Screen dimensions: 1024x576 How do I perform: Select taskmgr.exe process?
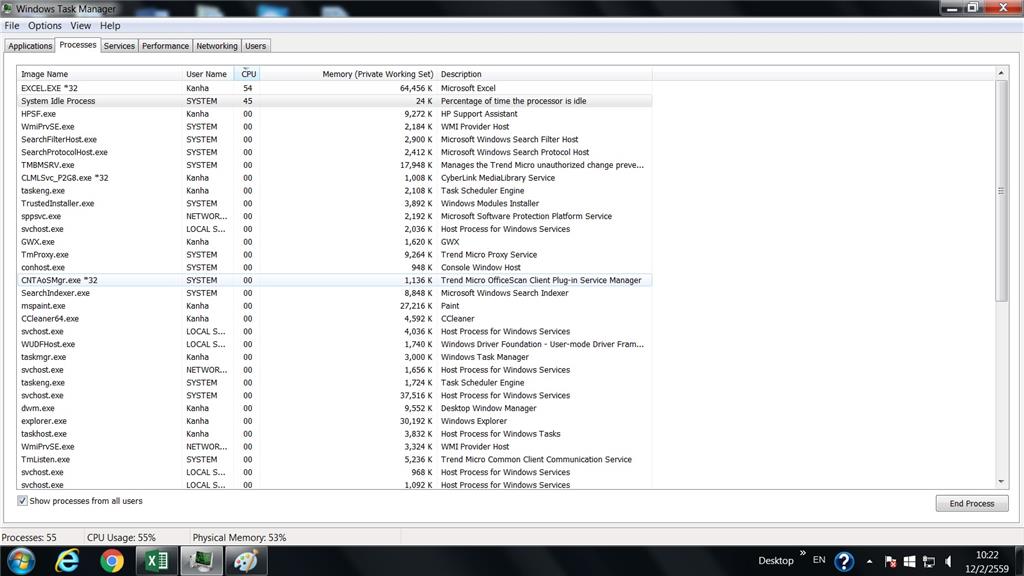click(334, 357)
